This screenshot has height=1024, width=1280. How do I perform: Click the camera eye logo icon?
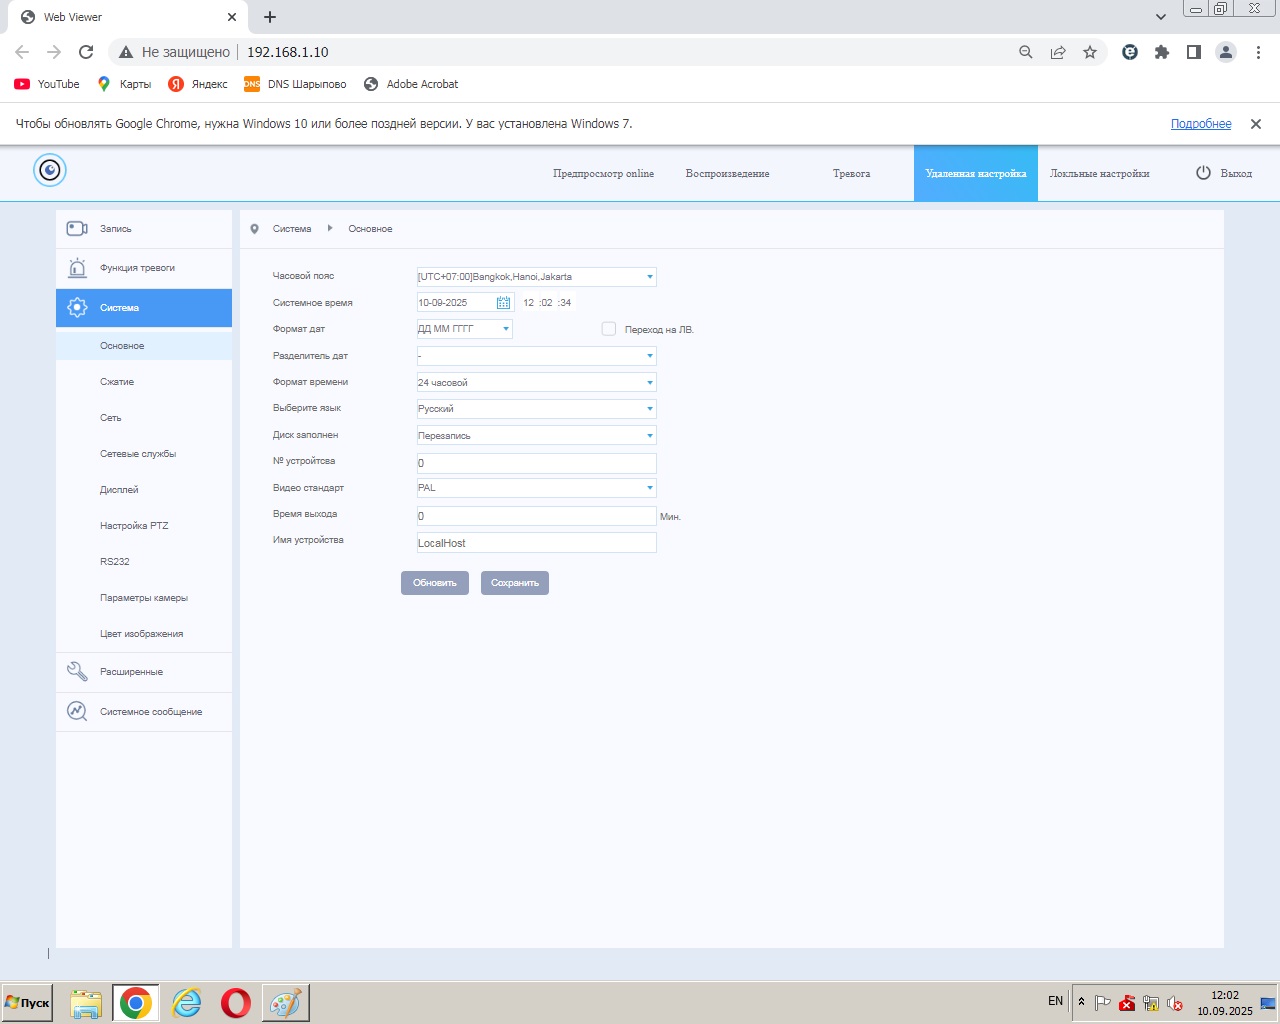(50, 171)
